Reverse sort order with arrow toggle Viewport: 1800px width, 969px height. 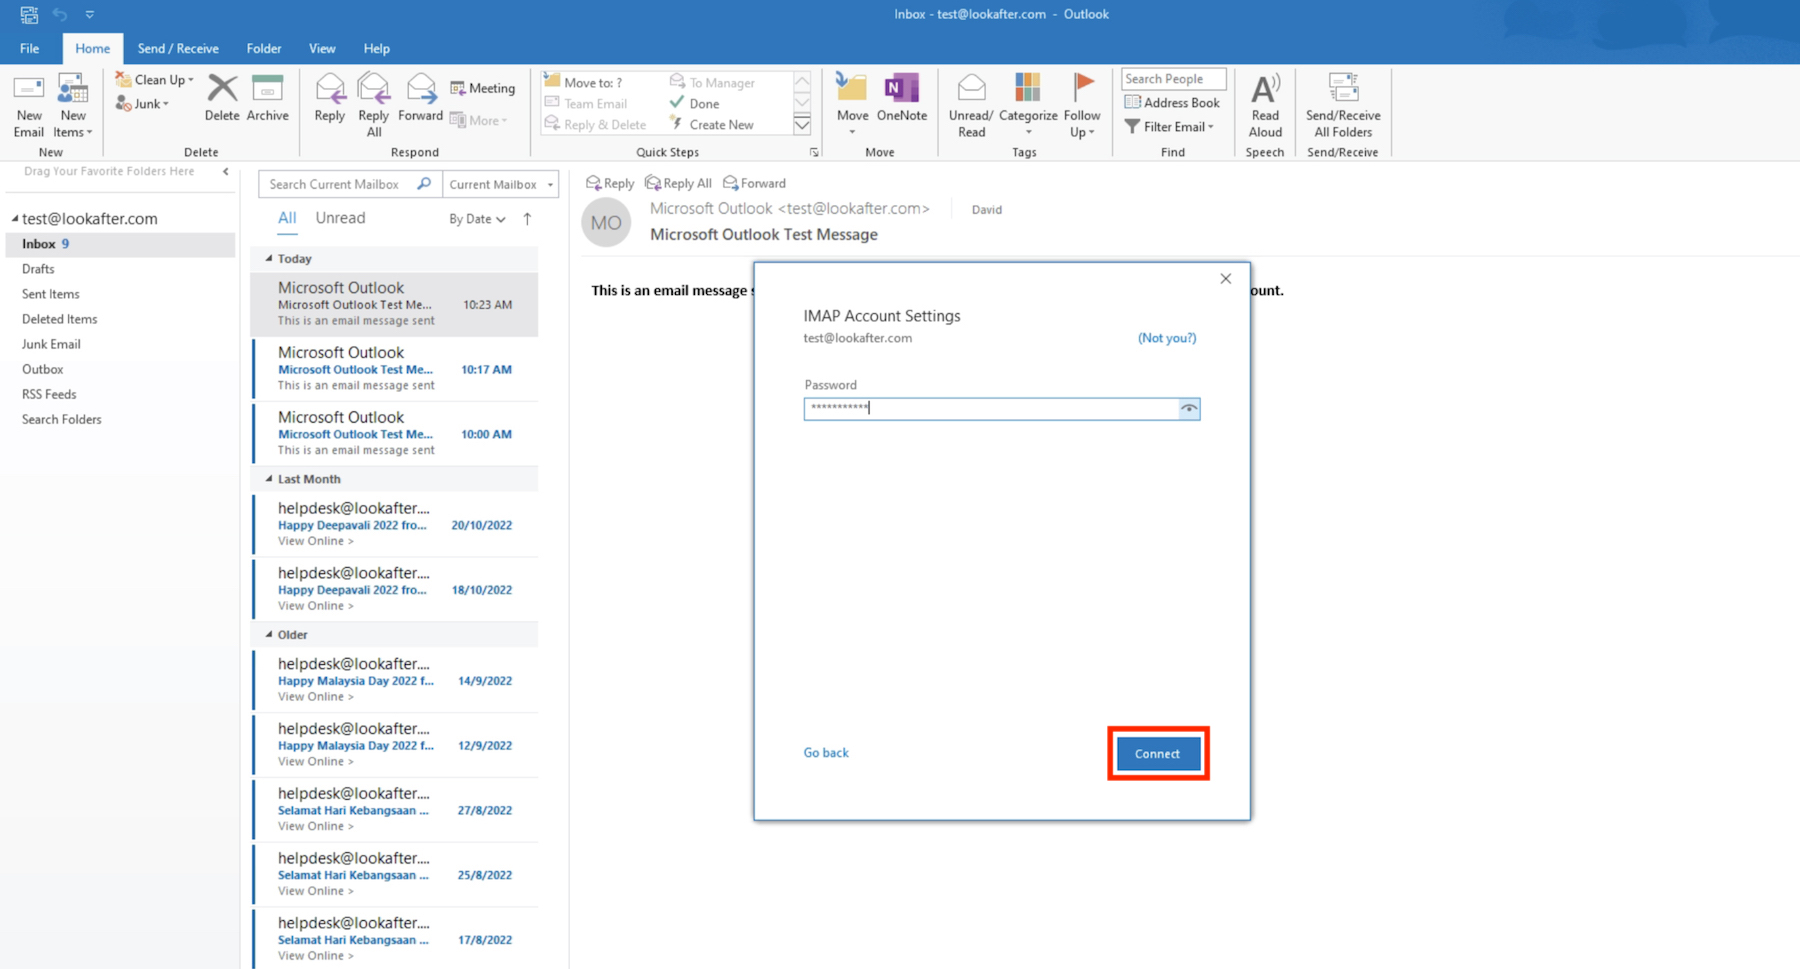pos(528,219)
